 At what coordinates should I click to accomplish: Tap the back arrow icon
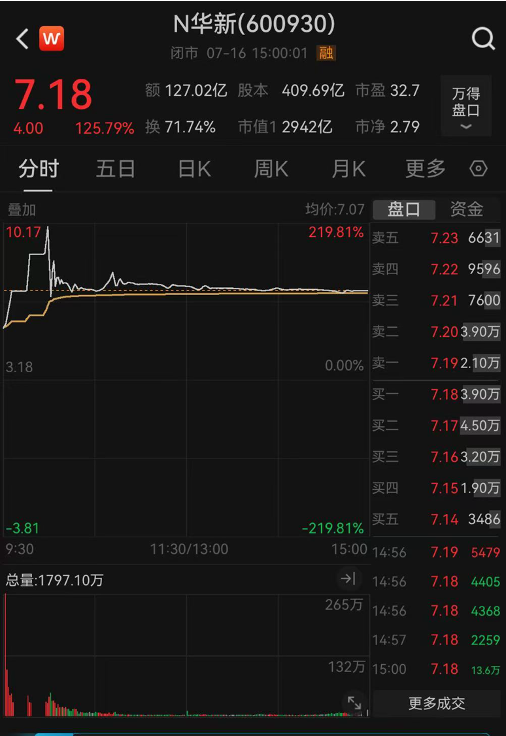coord(22,38)
